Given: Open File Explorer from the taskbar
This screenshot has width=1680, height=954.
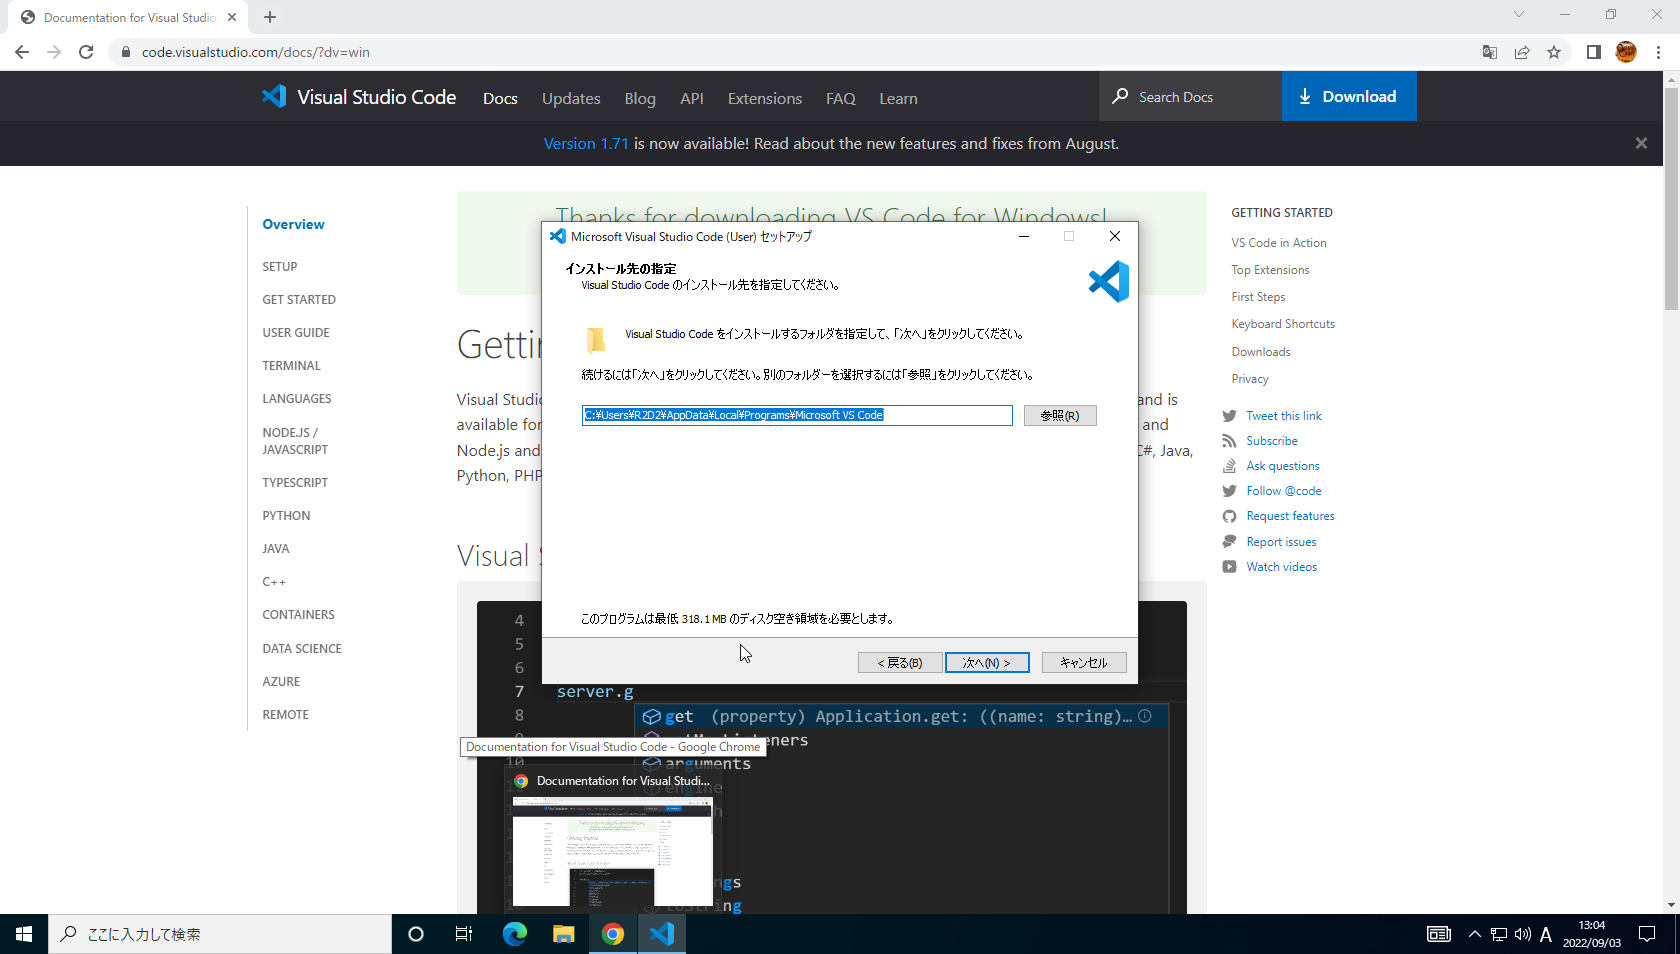Looking at the screenshot, I should (564, 934).
